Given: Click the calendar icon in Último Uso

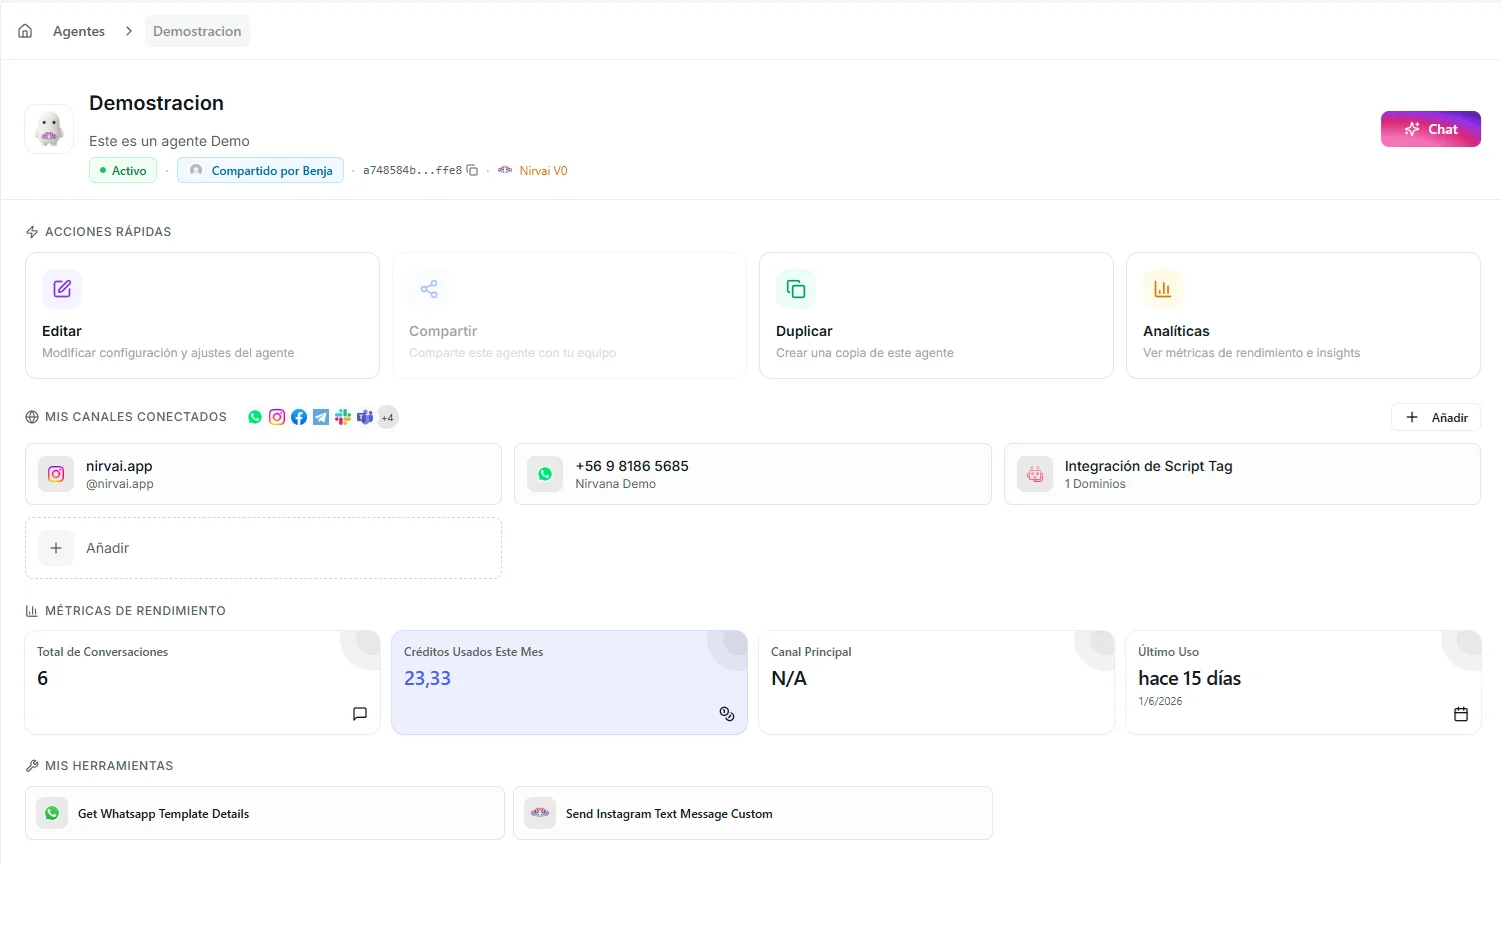Looking at the screenshot, I should (x=1460, y=714).
